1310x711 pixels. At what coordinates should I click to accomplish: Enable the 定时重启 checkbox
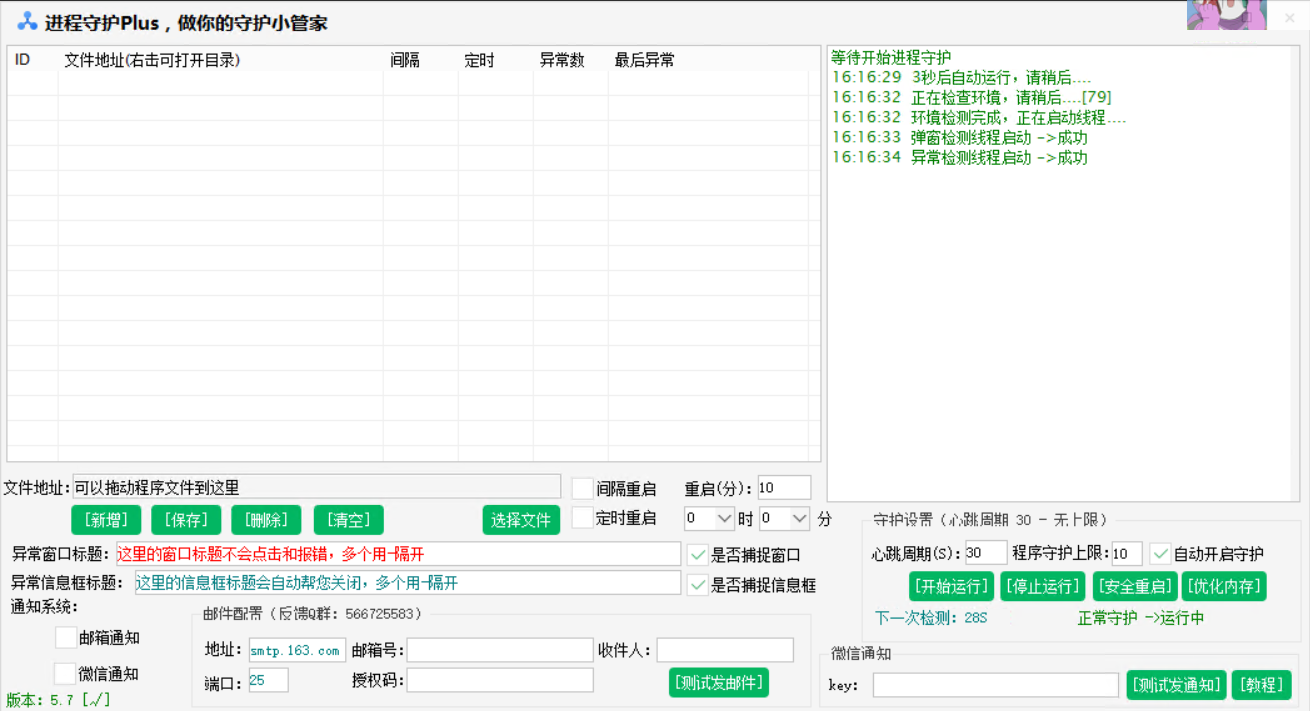pyautogui.click(x=582, y=518)
